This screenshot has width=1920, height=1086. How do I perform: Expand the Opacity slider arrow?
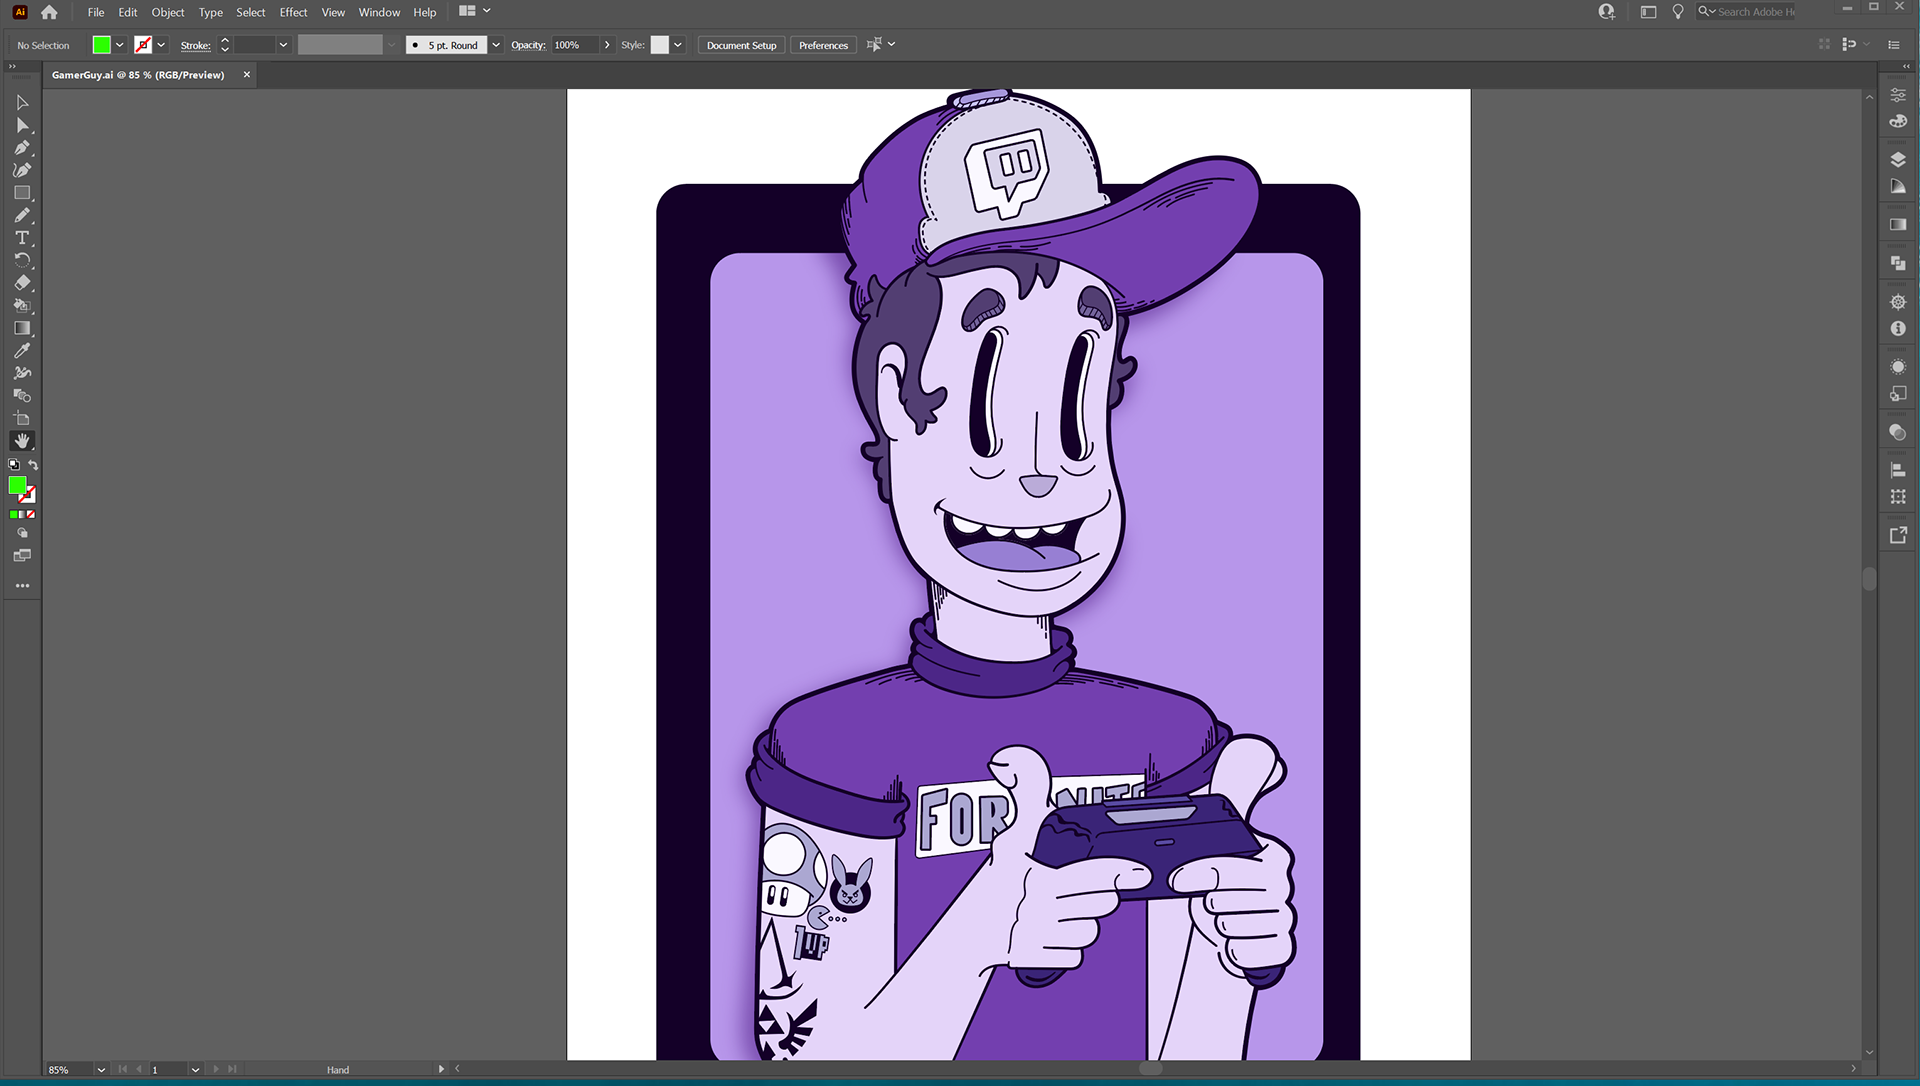click(x=607, y=45)
